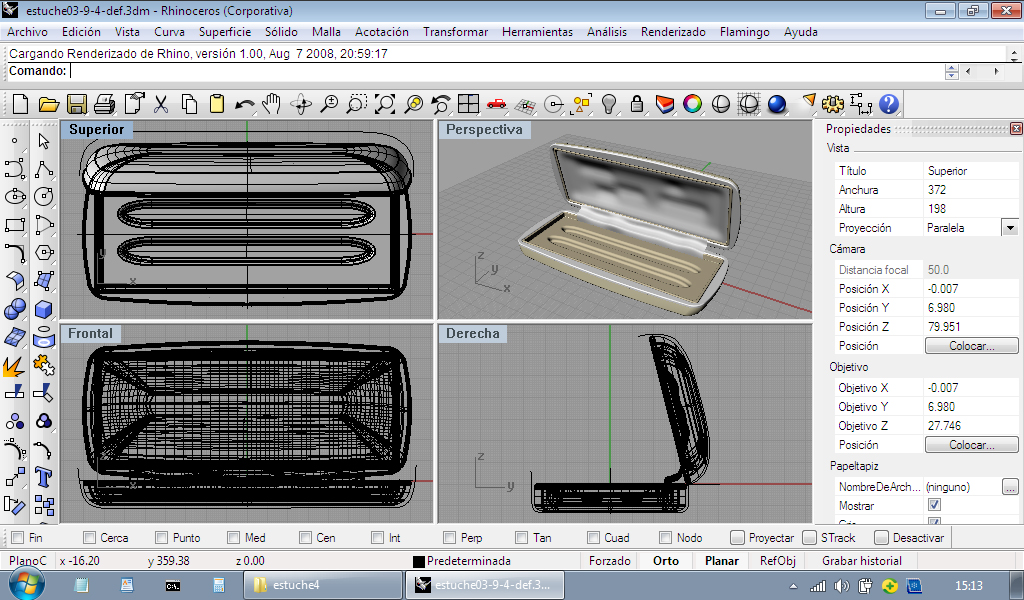Open the Renderizado menu
1024x600 pixels.
point(673,32)
